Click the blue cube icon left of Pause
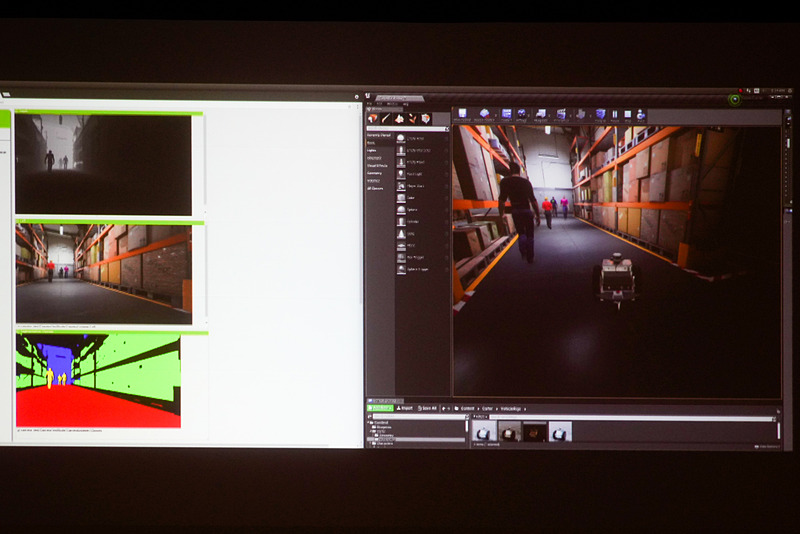 point(601,114)
